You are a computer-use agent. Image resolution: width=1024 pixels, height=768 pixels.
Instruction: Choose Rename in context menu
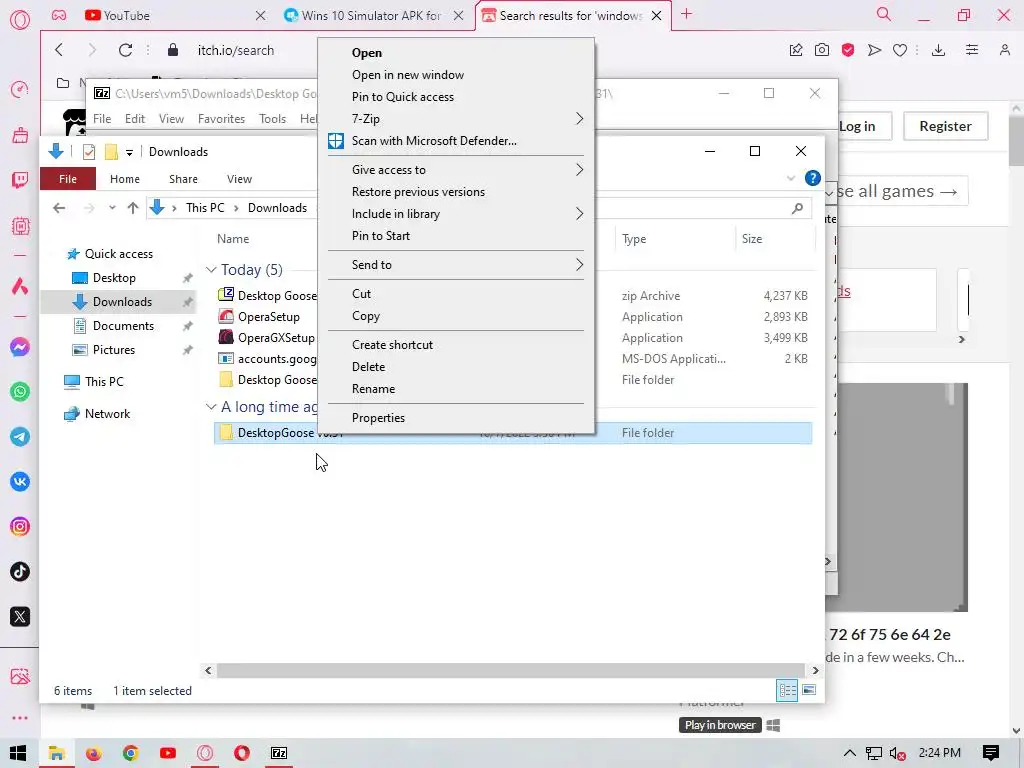pyautogui.click(x=374, y=389)
